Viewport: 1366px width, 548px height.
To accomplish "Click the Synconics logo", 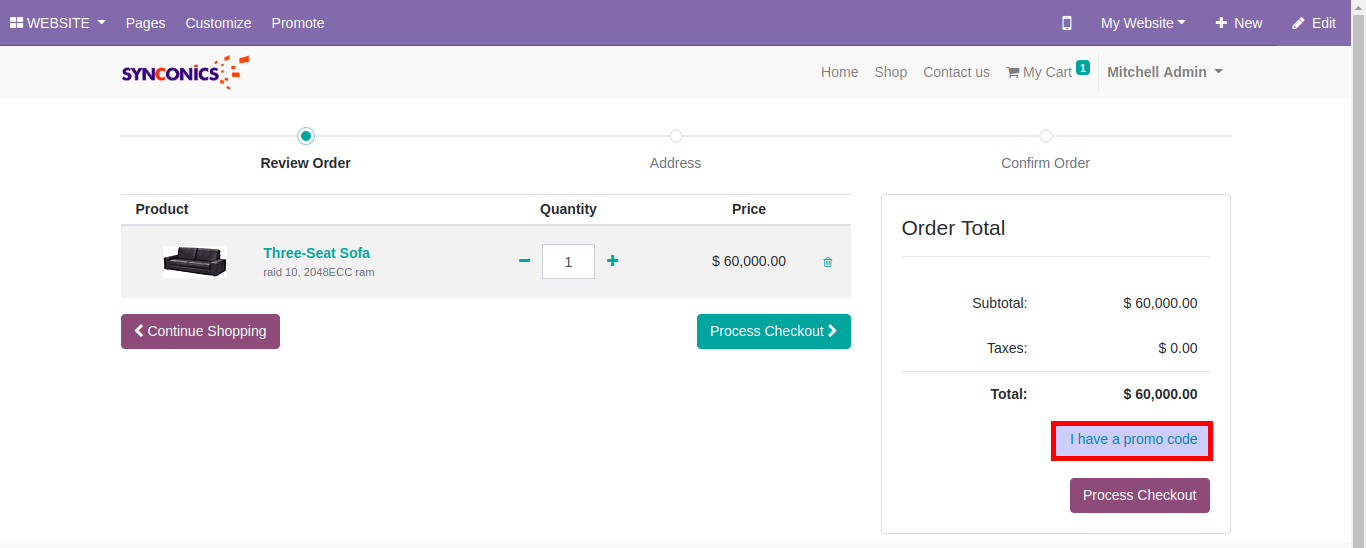I will pos(185,72).
